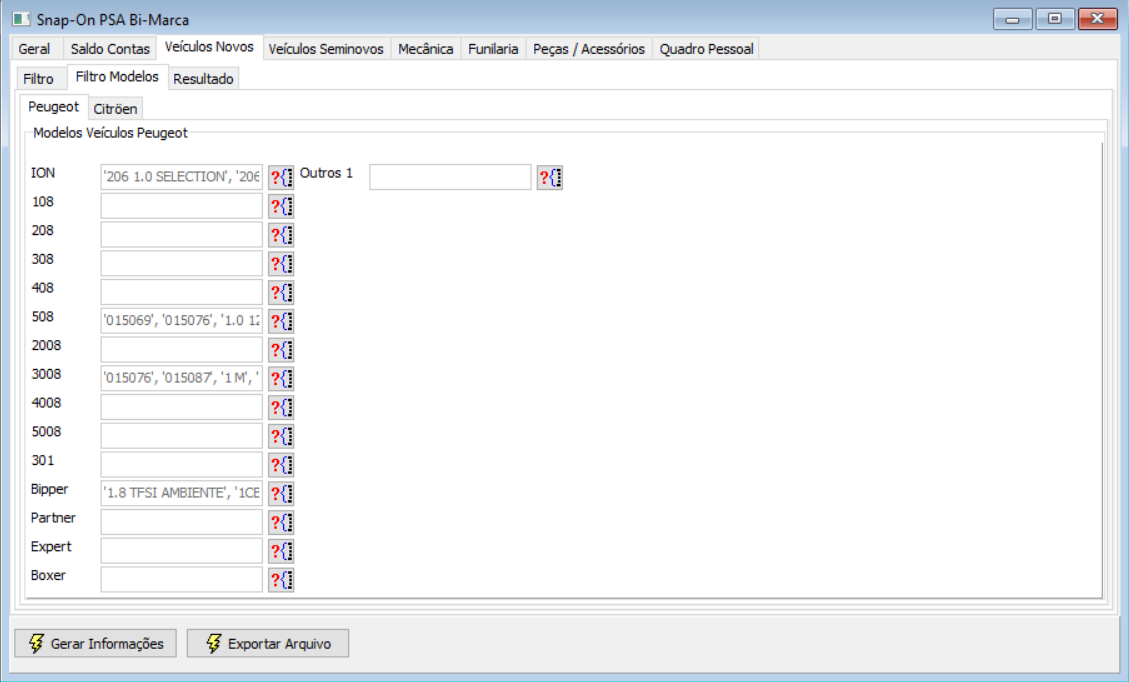
Task: Open query lookup icon for Boxer row
Action: coord(281,580)
